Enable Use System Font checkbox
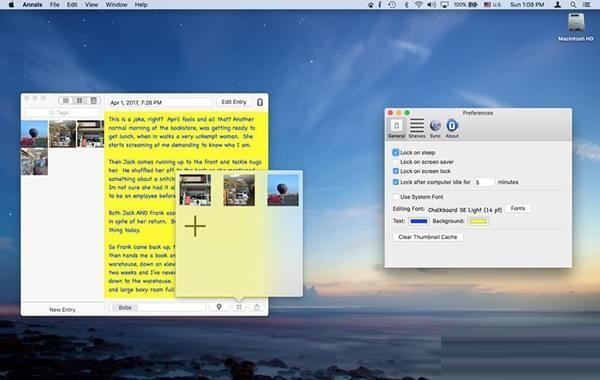The width and height of the screenshot is (600, 380). (x=396, y=197)
